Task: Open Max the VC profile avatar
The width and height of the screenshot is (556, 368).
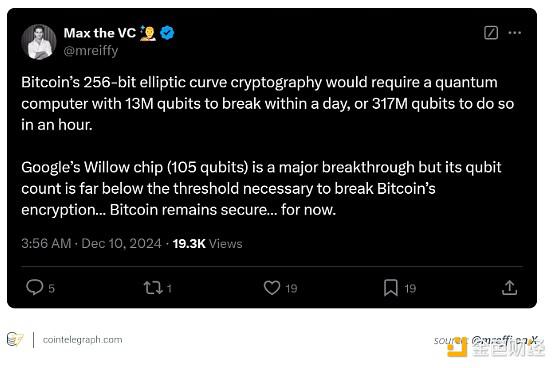Action: pyautogui.click(x=39, y=42)
